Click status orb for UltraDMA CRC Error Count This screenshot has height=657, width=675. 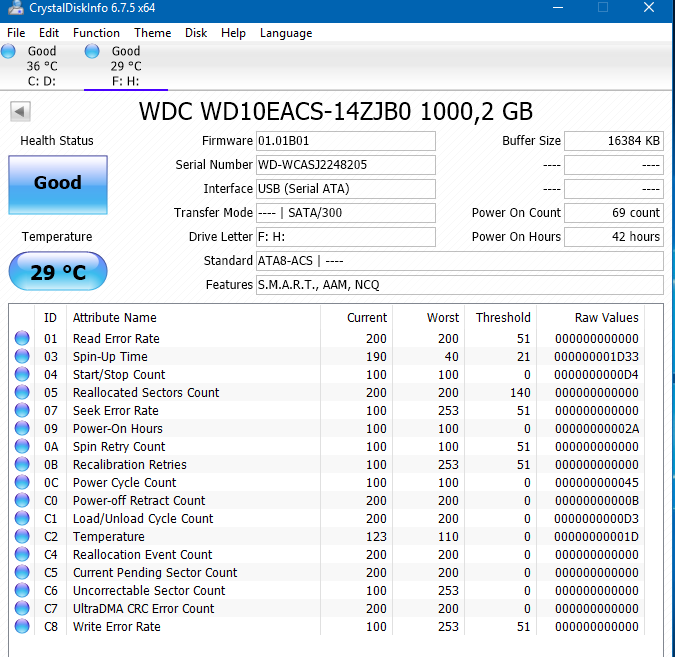[x=22, y=608]
